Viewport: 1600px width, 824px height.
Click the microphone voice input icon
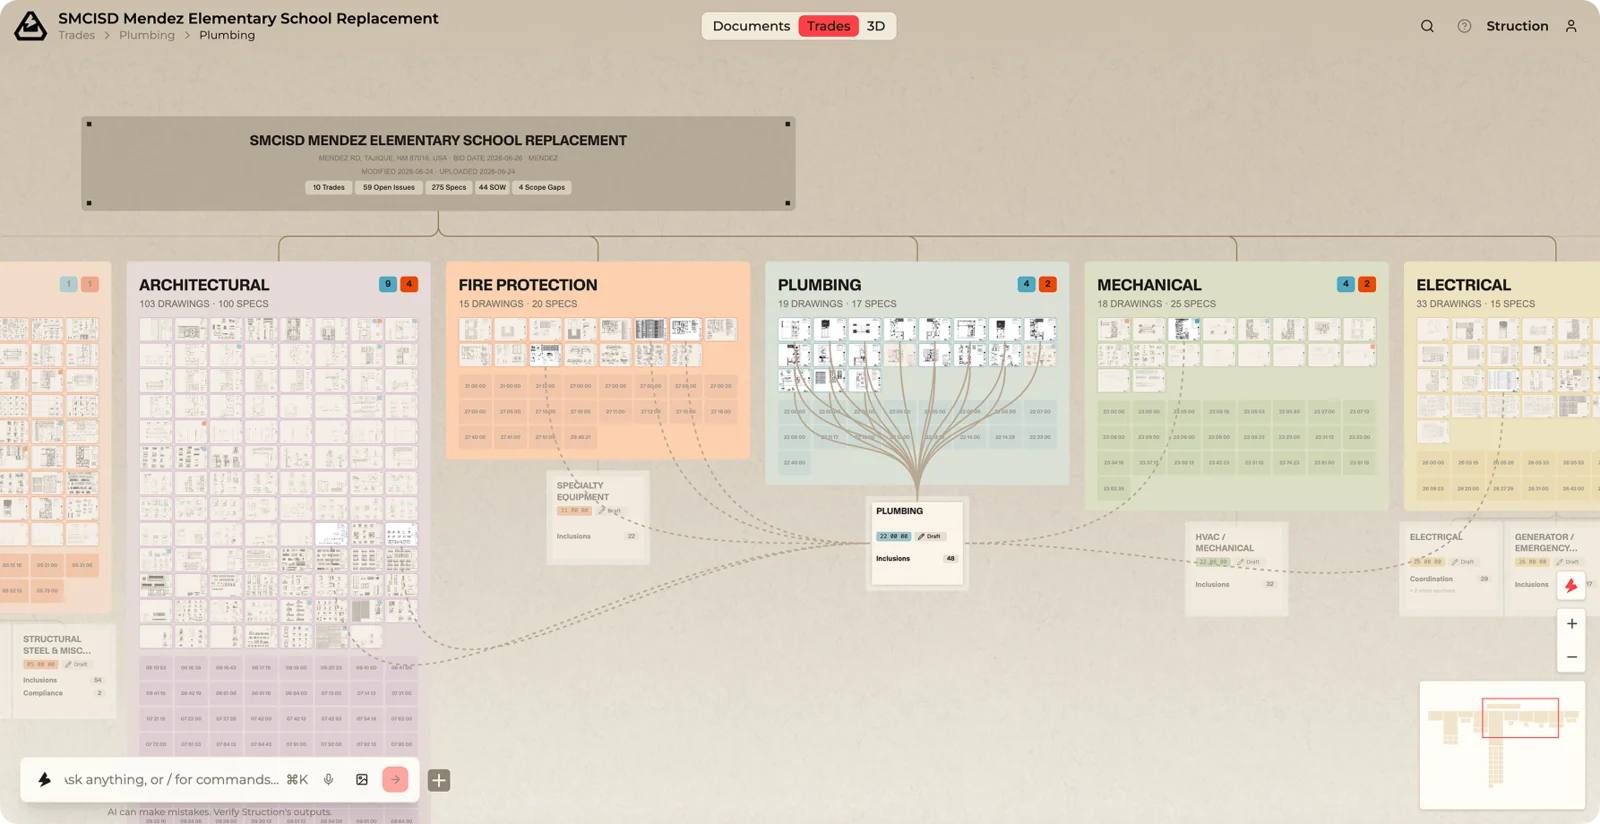(x=328, y=779)
